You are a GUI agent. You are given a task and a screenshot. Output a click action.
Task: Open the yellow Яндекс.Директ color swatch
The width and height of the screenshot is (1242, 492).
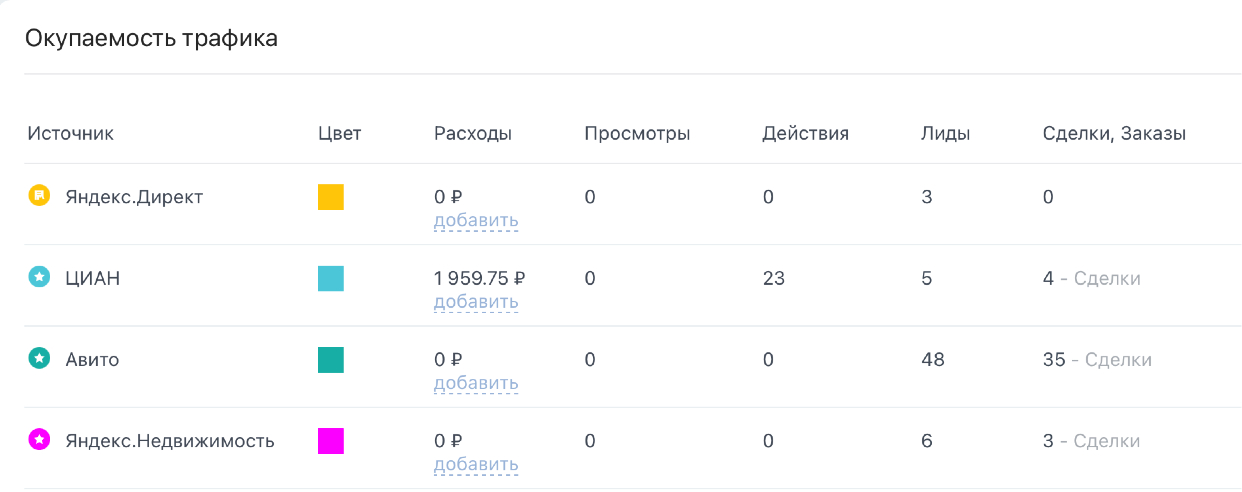(331, 197)
